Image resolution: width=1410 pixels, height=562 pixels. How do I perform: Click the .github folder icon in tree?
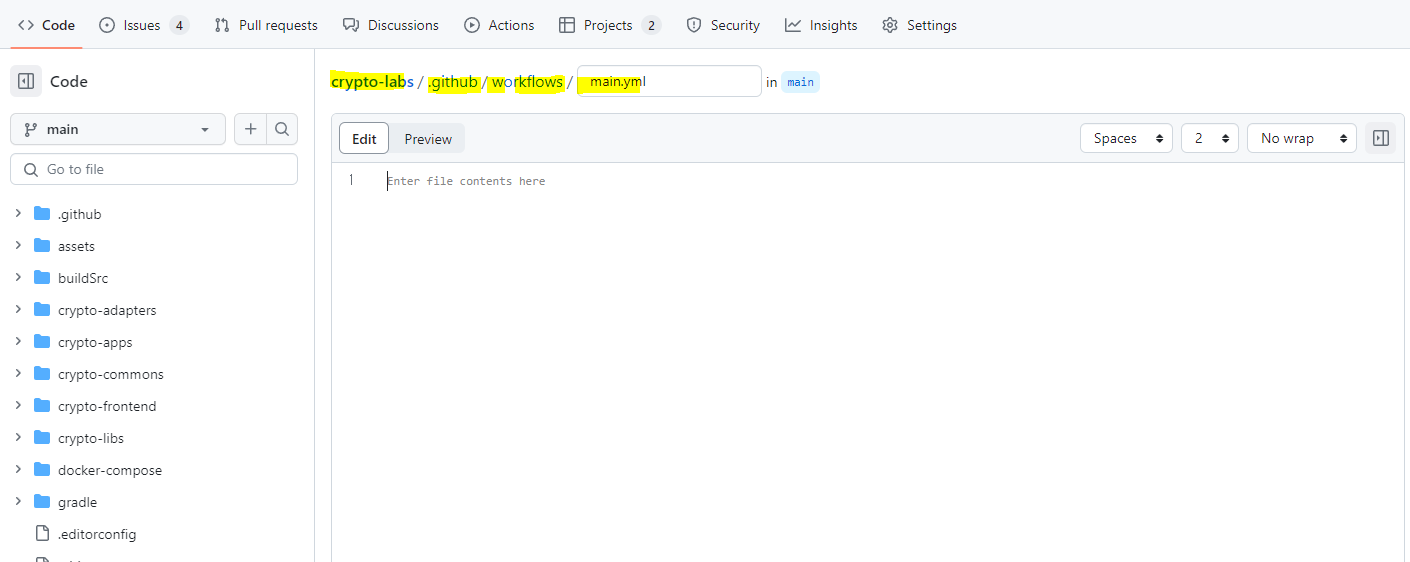pos(42,213)
